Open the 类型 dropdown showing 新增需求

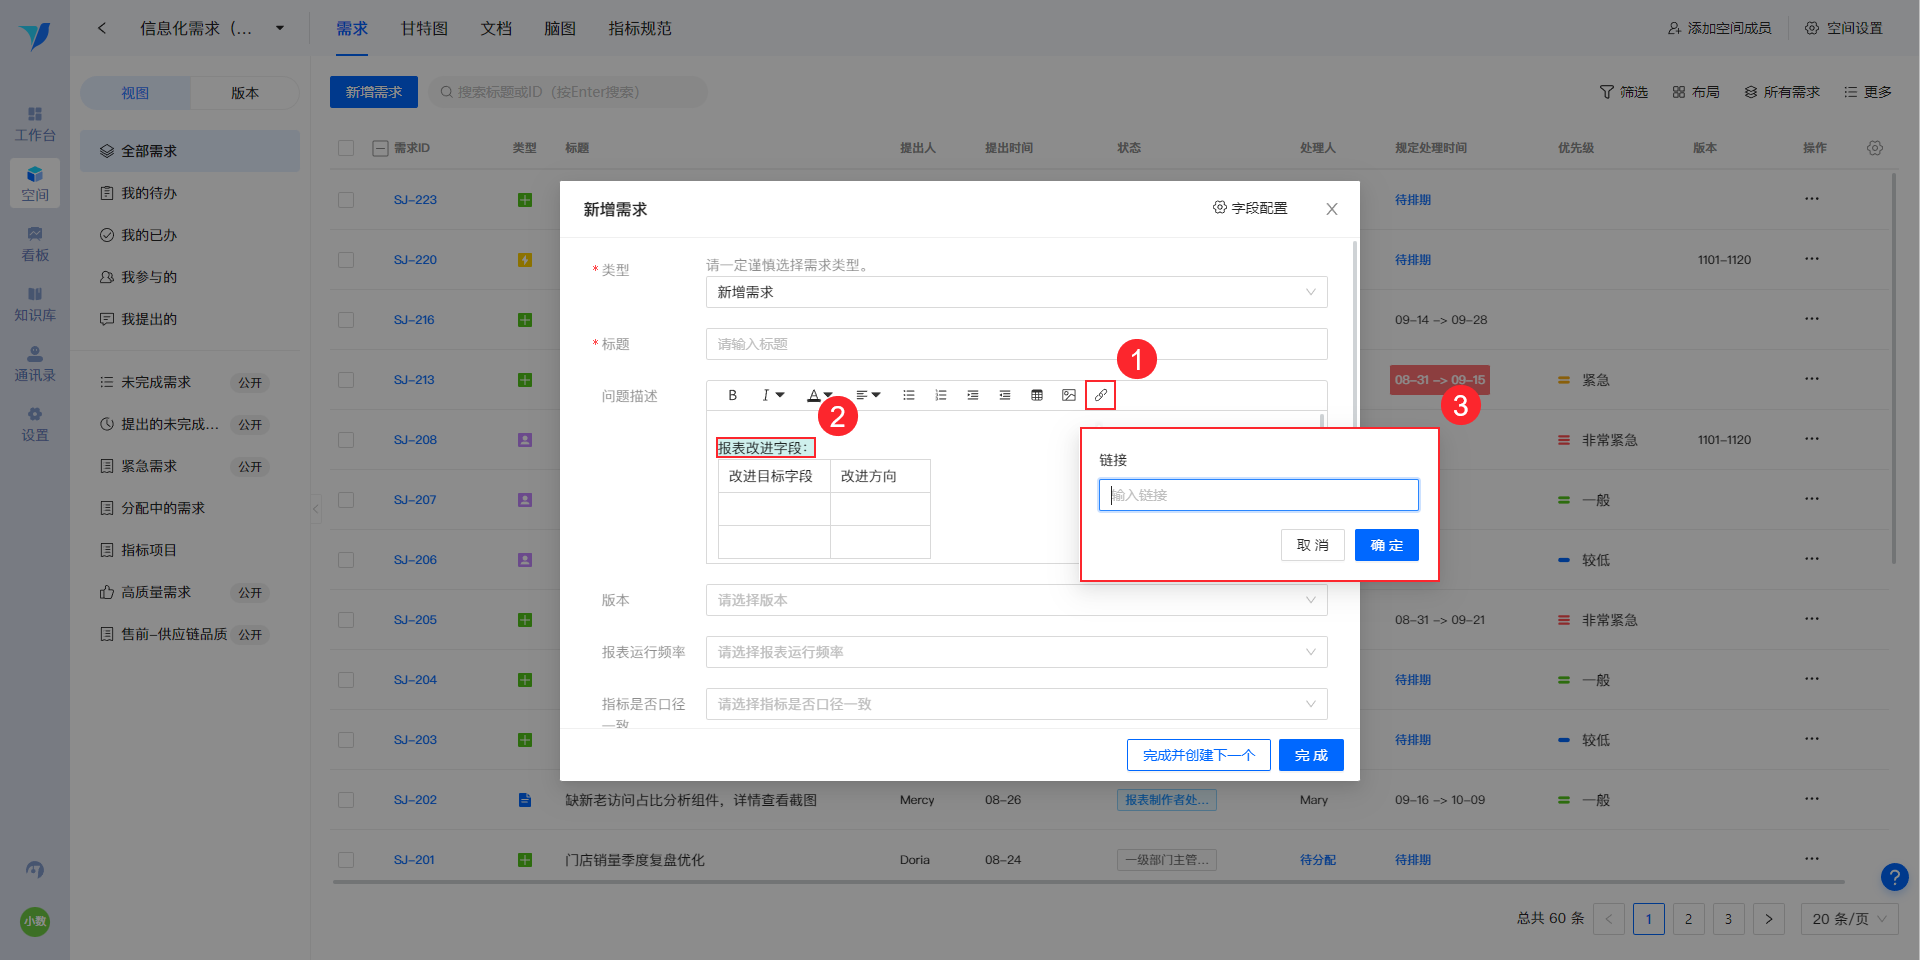[1016, 292]
